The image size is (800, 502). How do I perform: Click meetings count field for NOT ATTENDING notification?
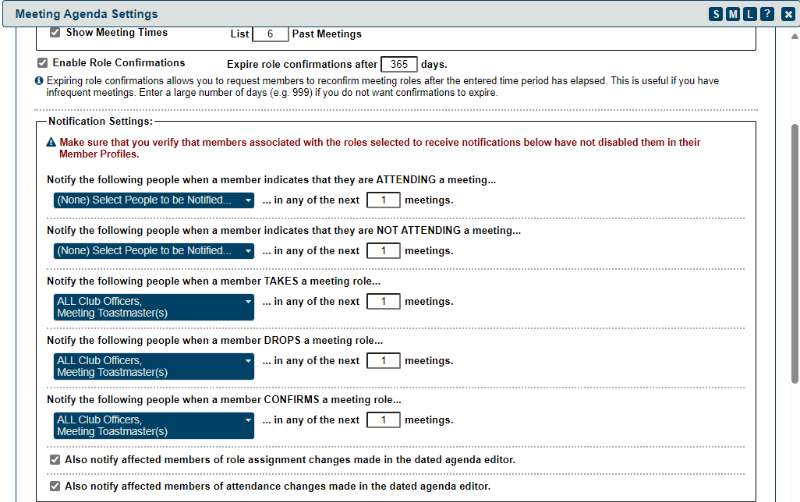383,250
